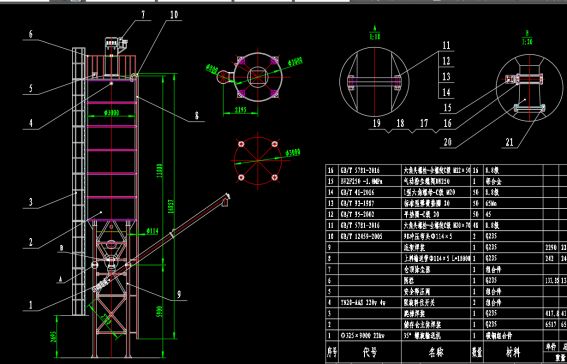
Task: Select GB/T 95-2002 in table row 12
Action: (x=358, y=214)
